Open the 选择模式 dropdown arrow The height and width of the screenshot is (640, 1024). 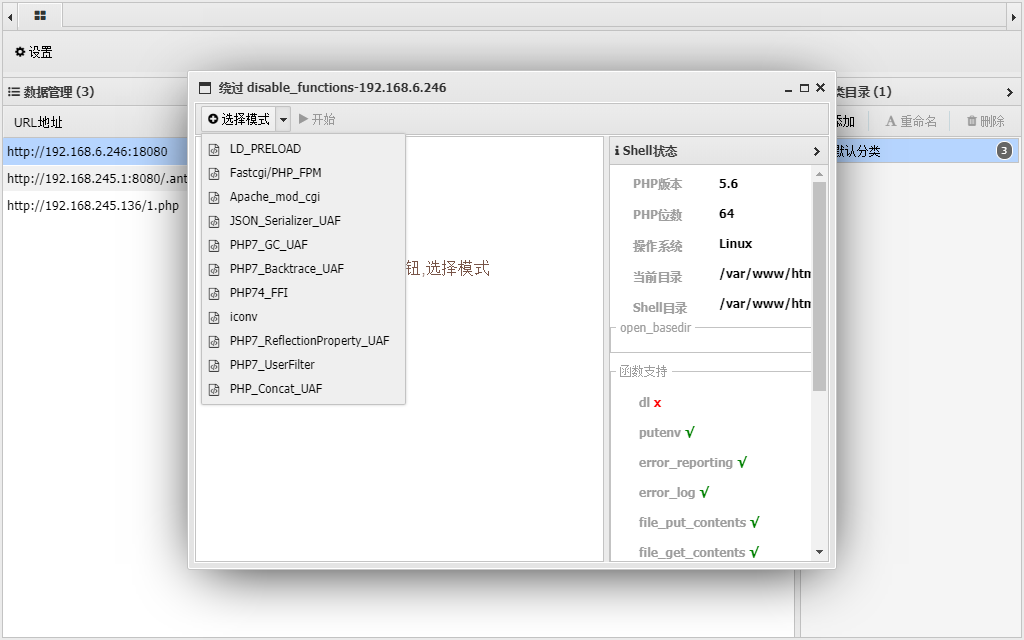283,119
